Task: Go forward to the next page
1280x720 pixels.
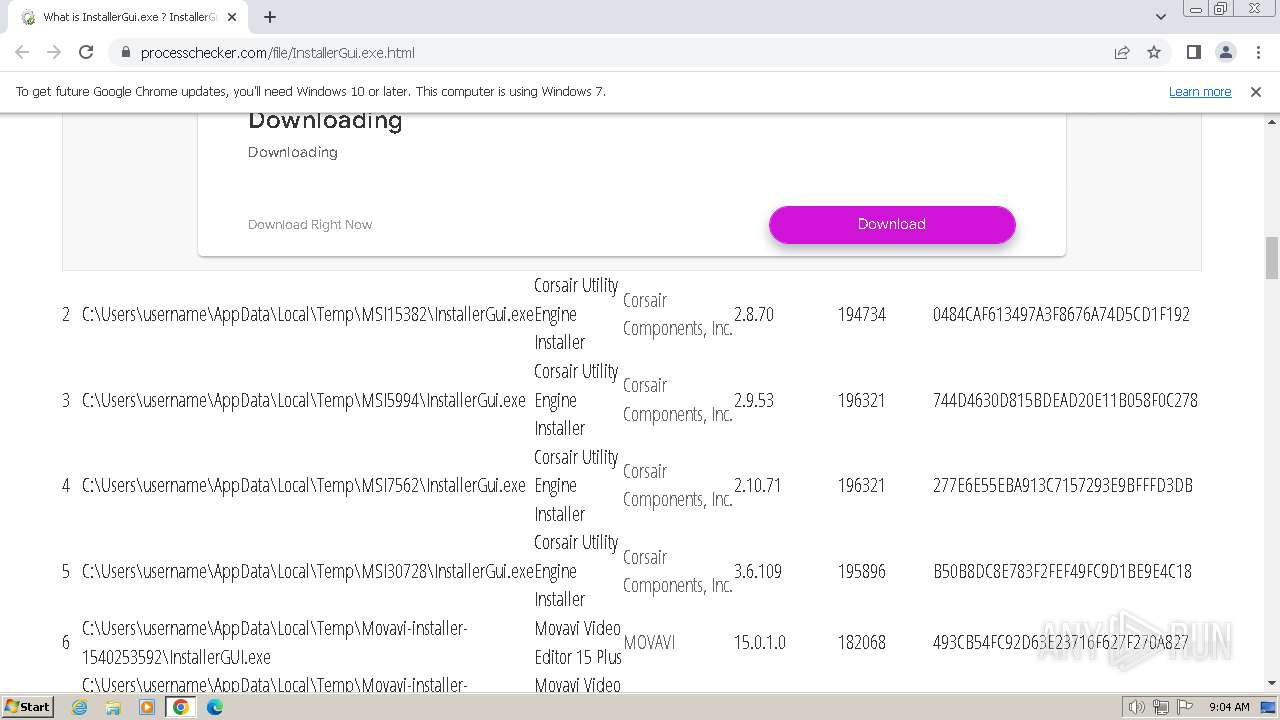Action: pyautogui.click(x=54, y=52)
